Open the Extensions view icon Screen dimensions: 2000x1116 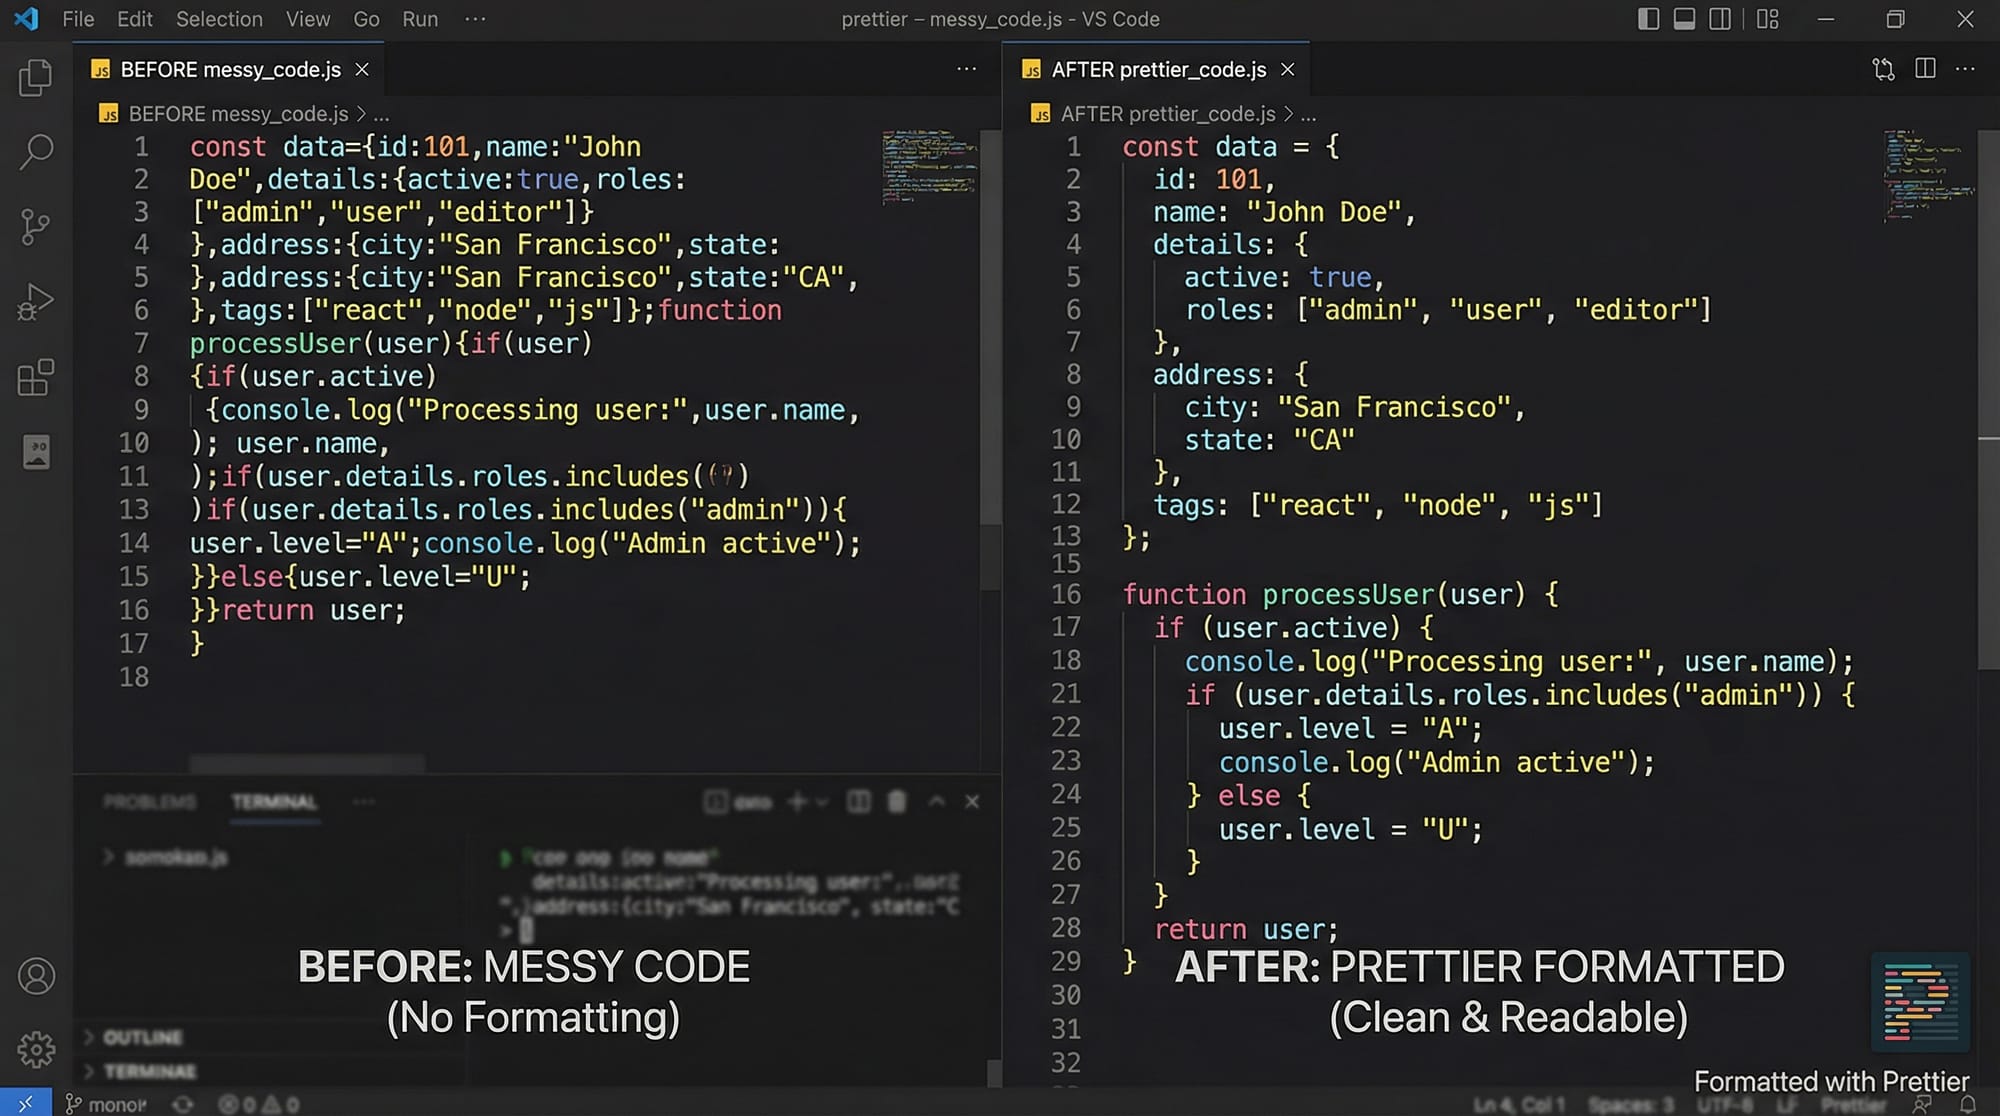tap(36, 377)
